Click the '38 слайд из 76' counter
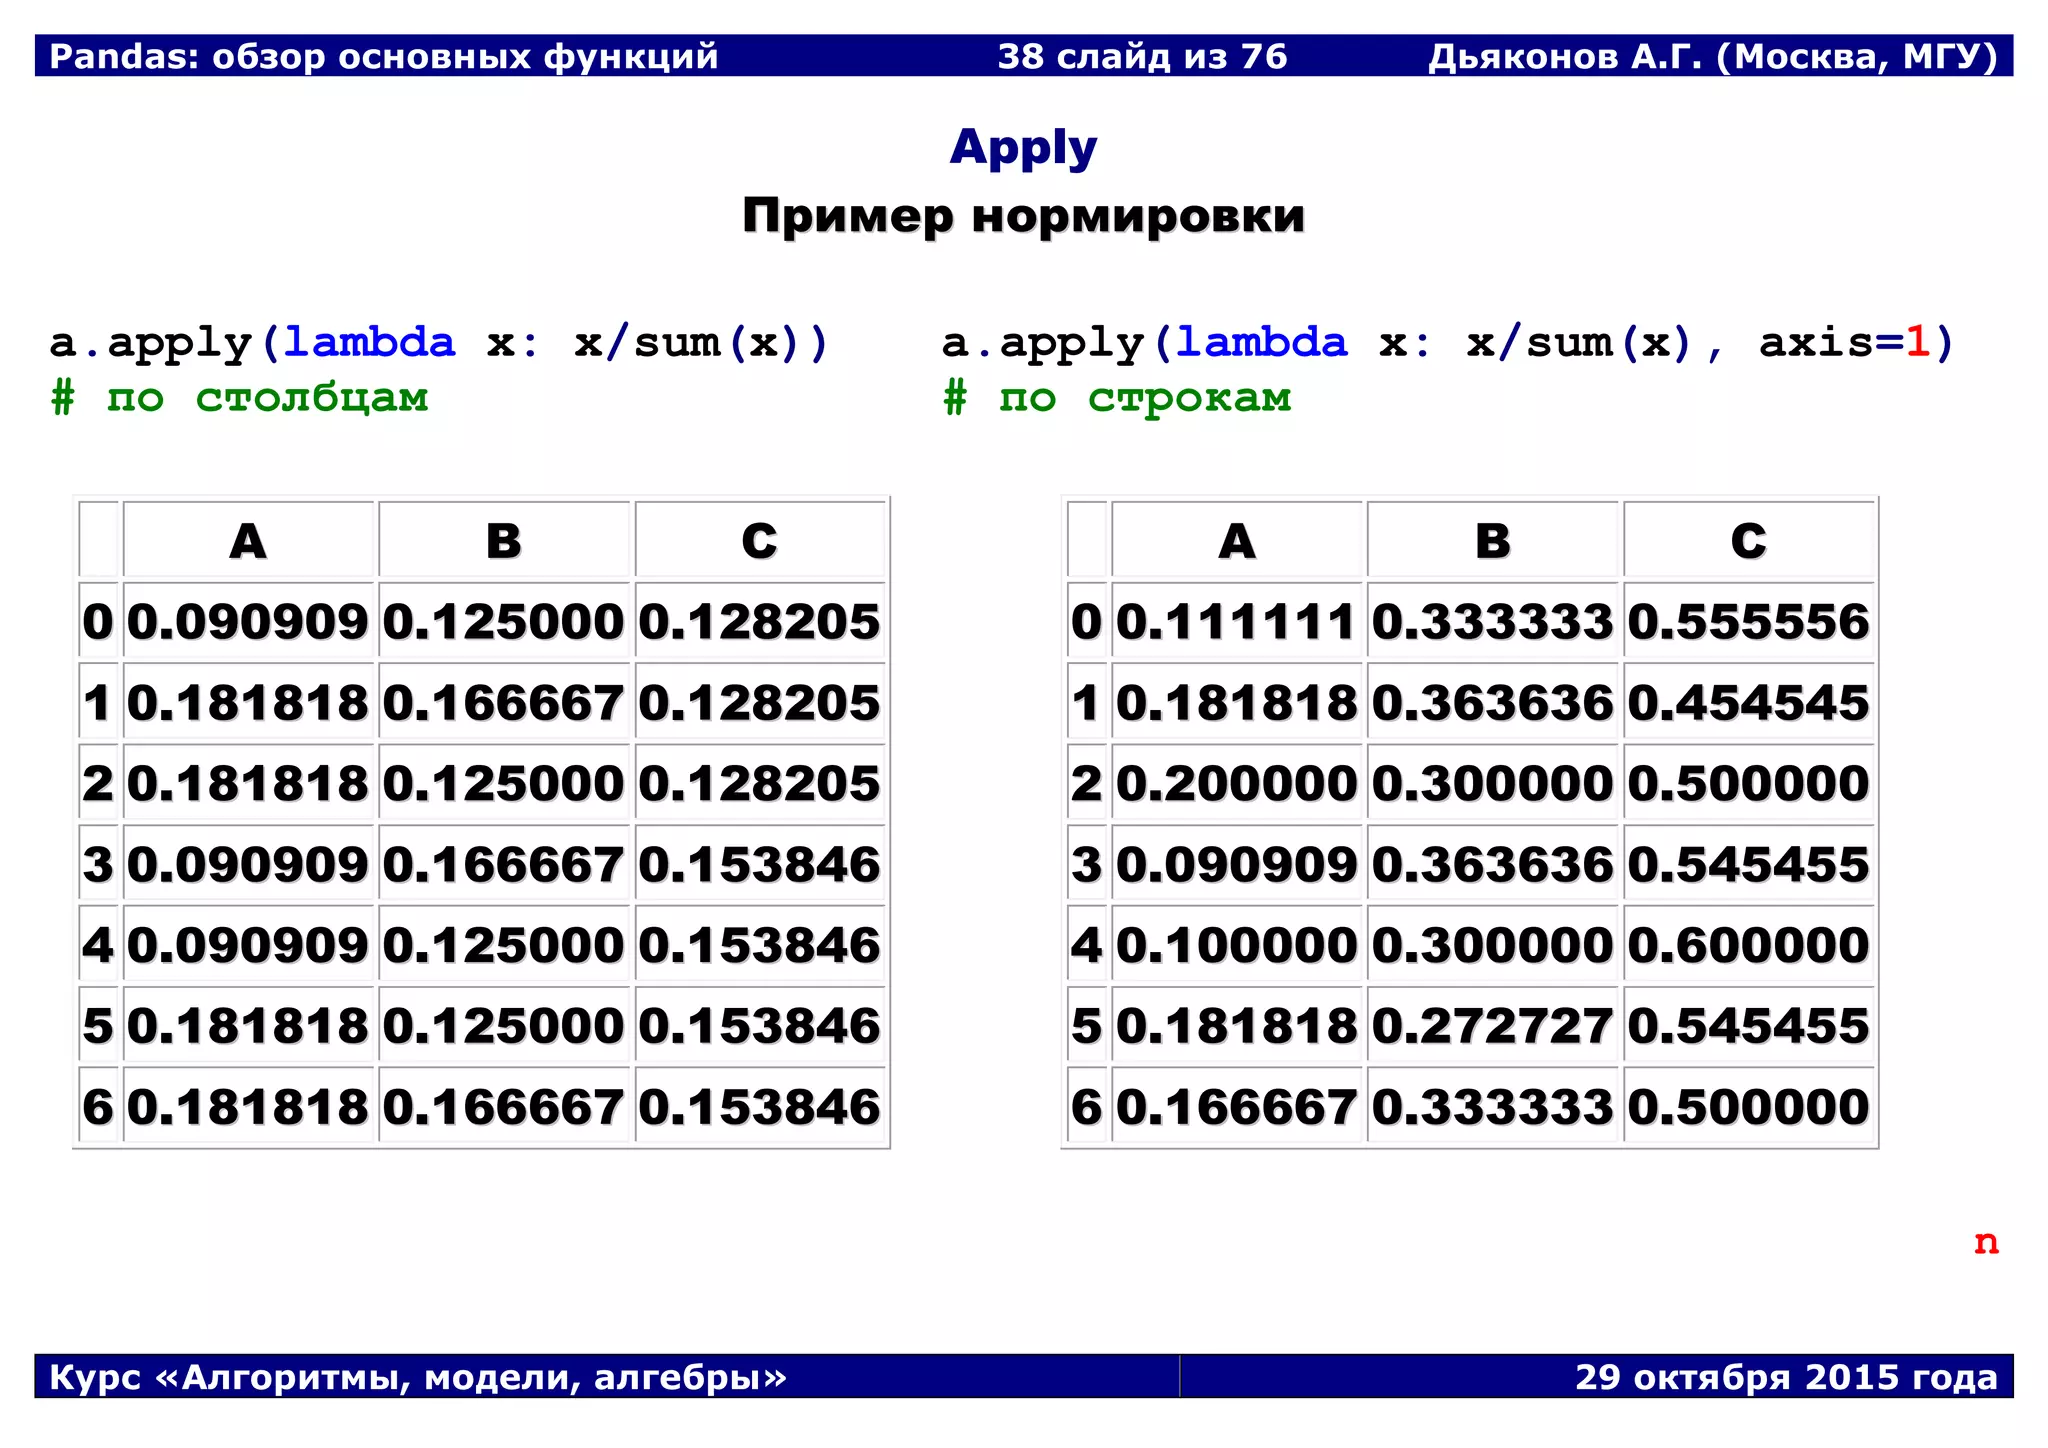Viewport: 2048px width, 1448px height. (1142, 56)
